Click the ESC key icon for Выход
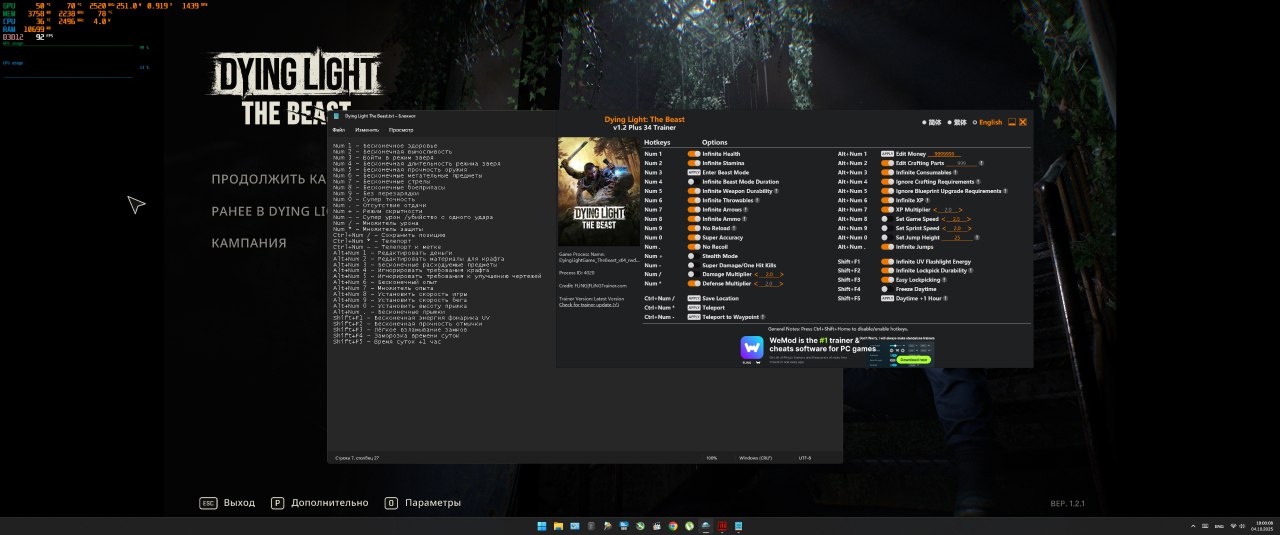Viewport: 1280px width, 535px height. click(x=208, y=503)
